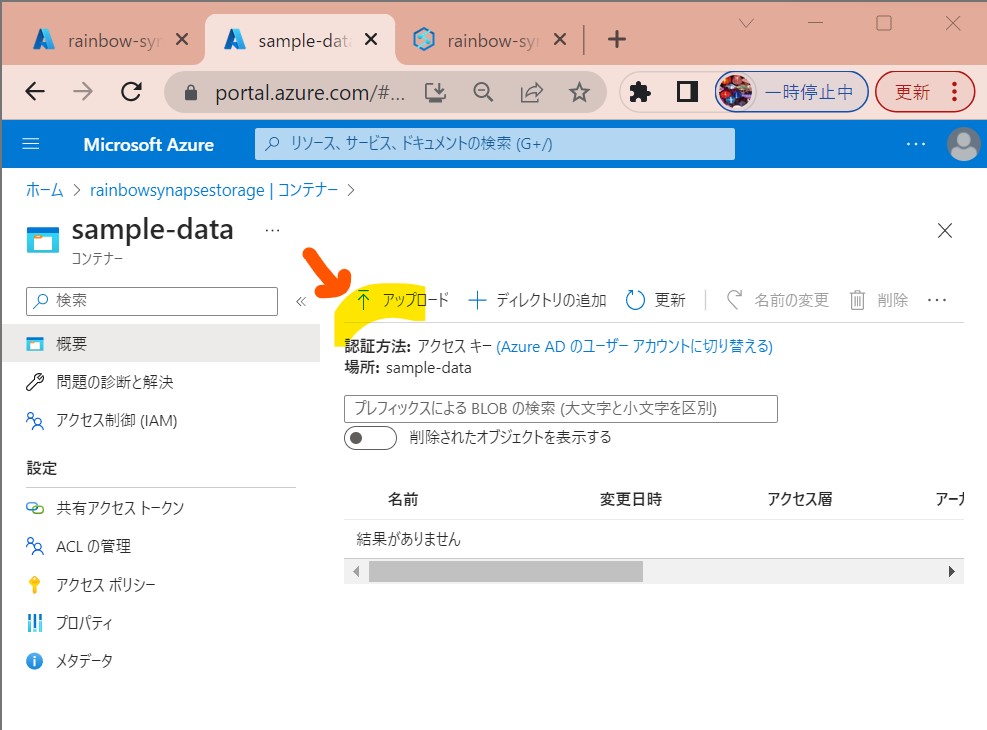Click the 一時停止中 profile button

[x=791, y=92]
